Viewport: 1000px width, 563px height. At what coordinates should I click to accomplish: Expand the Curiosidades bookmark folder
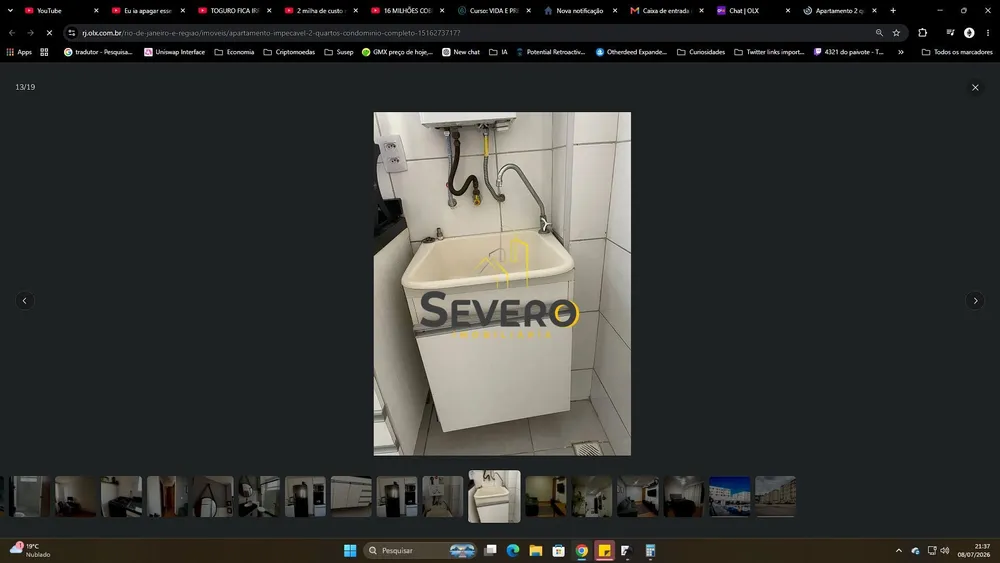[x=701, y=52]
